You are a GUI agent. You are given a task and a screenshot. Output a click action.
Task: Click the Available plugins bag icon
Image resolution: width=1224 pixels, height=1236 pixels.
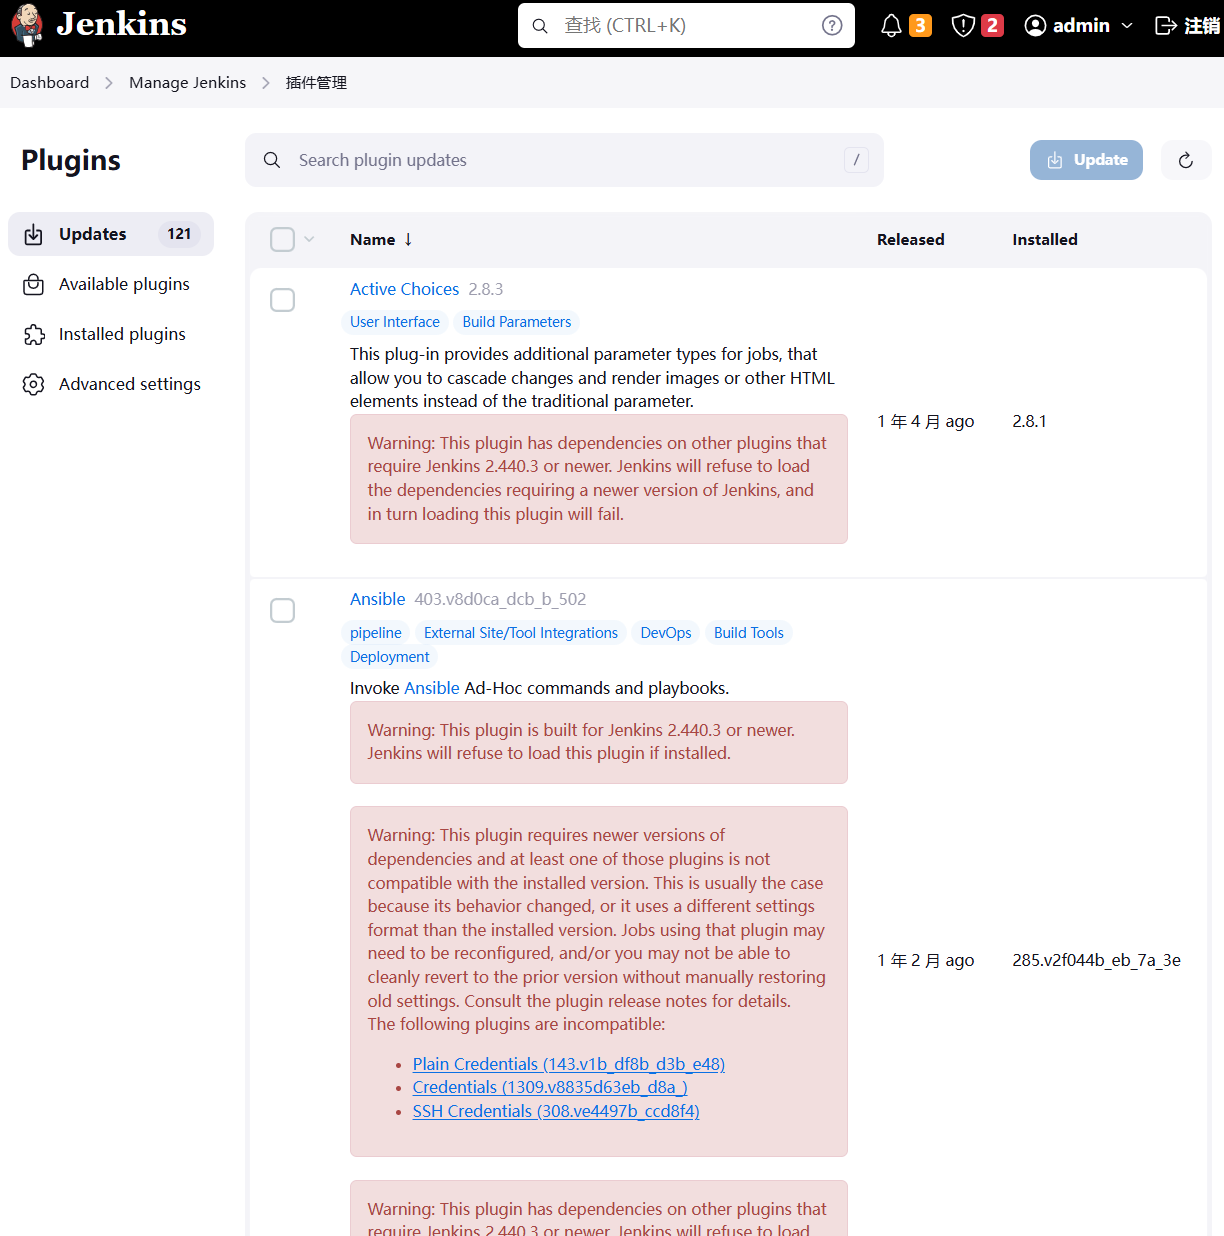(x=34, y=284)
